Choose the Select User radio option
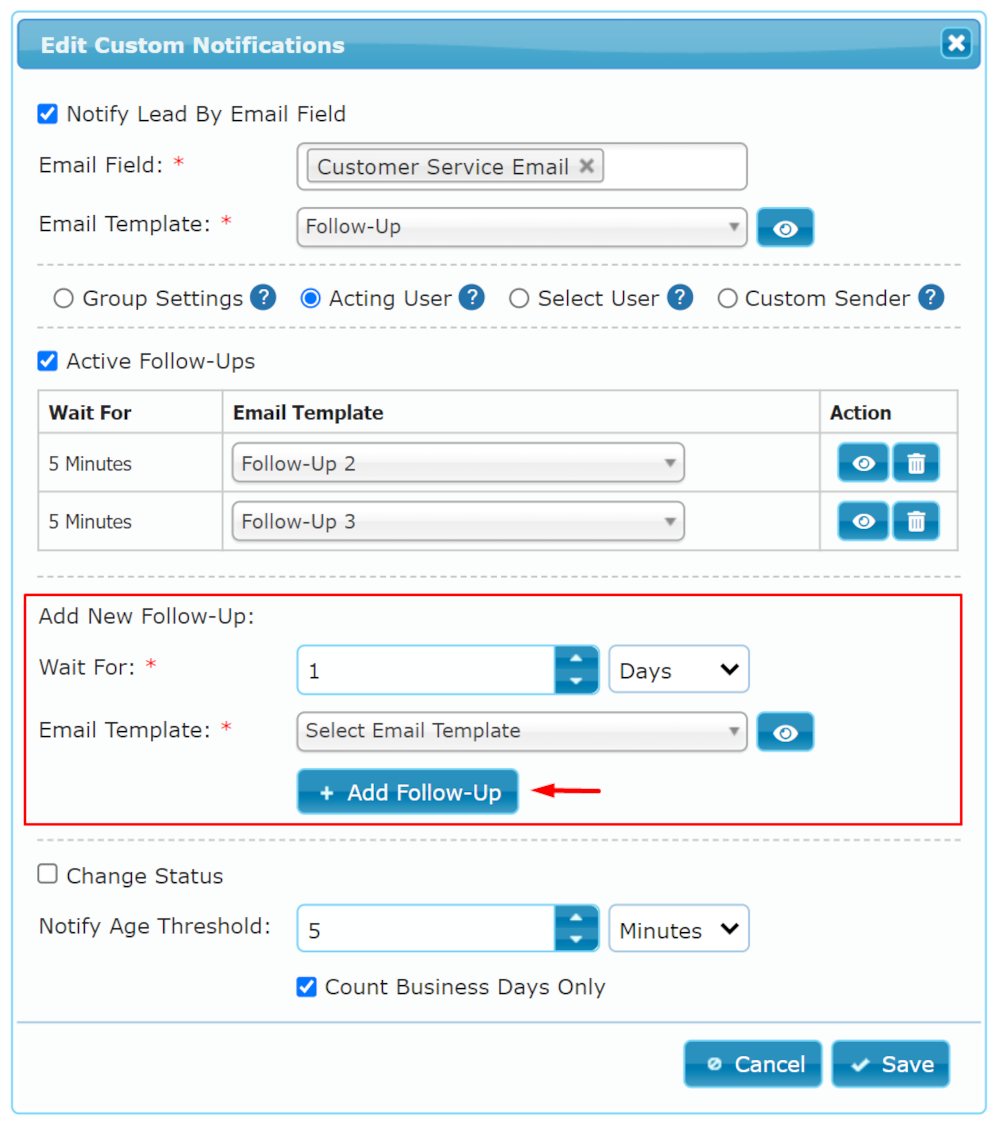Screen dimensions: 1000x1124 (519, 299)
